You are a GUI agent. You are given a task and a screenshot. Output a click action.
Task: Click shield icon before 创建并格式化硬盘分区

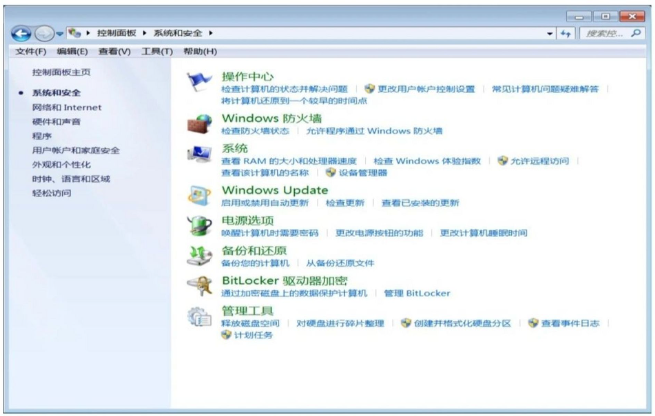pos(406,322)
